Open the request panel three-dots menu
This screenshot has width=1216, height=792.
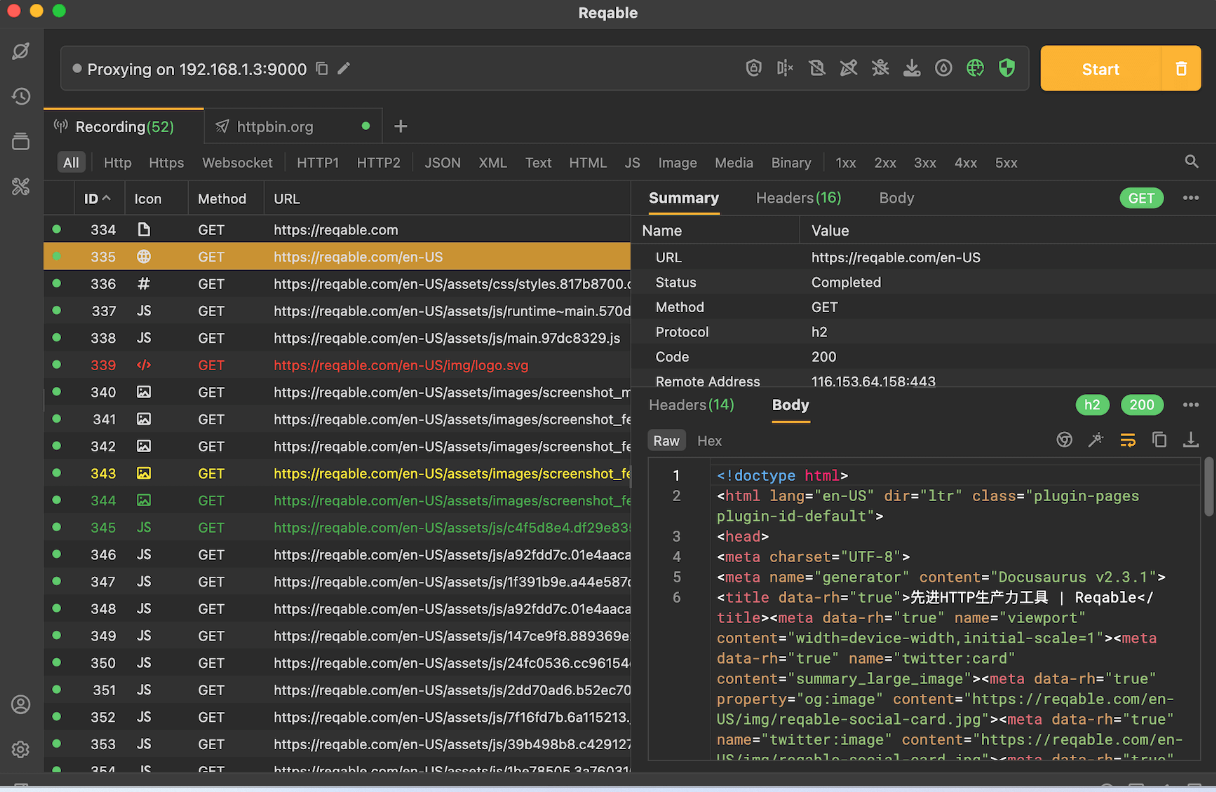[x=1190, y=198]
